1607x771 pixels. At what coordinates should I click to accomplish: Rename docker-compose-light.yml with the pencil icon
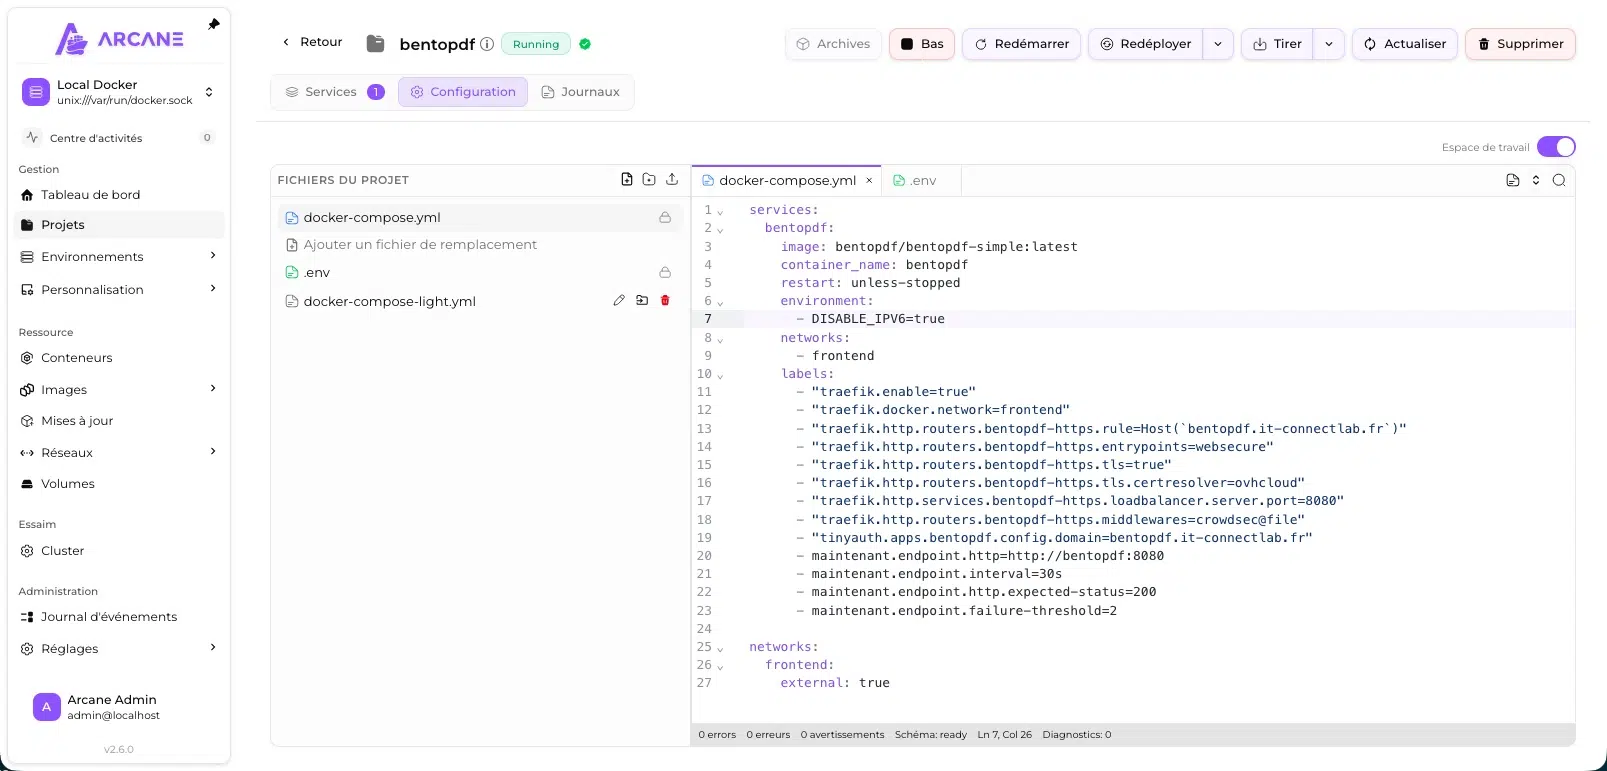click(x=619, y=300)
